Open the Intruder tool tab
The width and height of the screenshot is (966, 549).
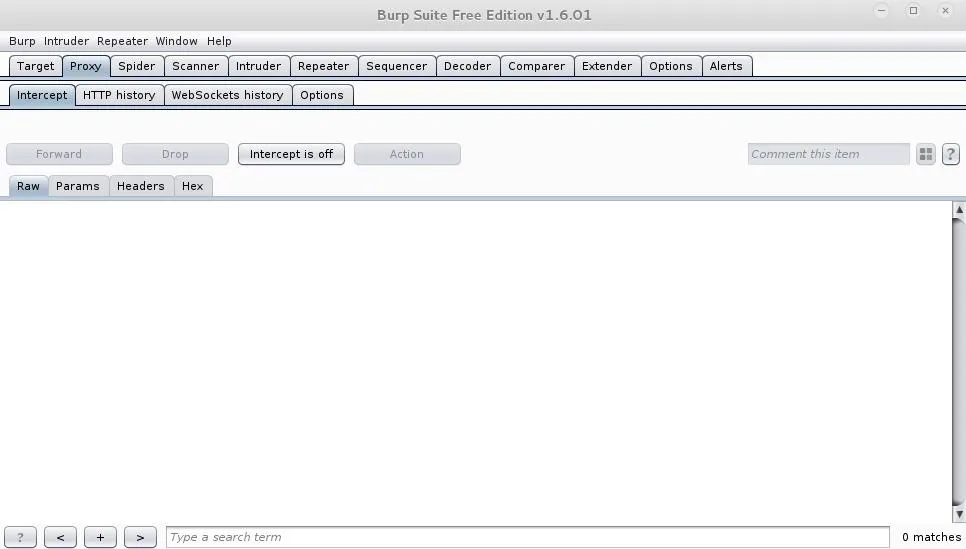tap(258, 66)
